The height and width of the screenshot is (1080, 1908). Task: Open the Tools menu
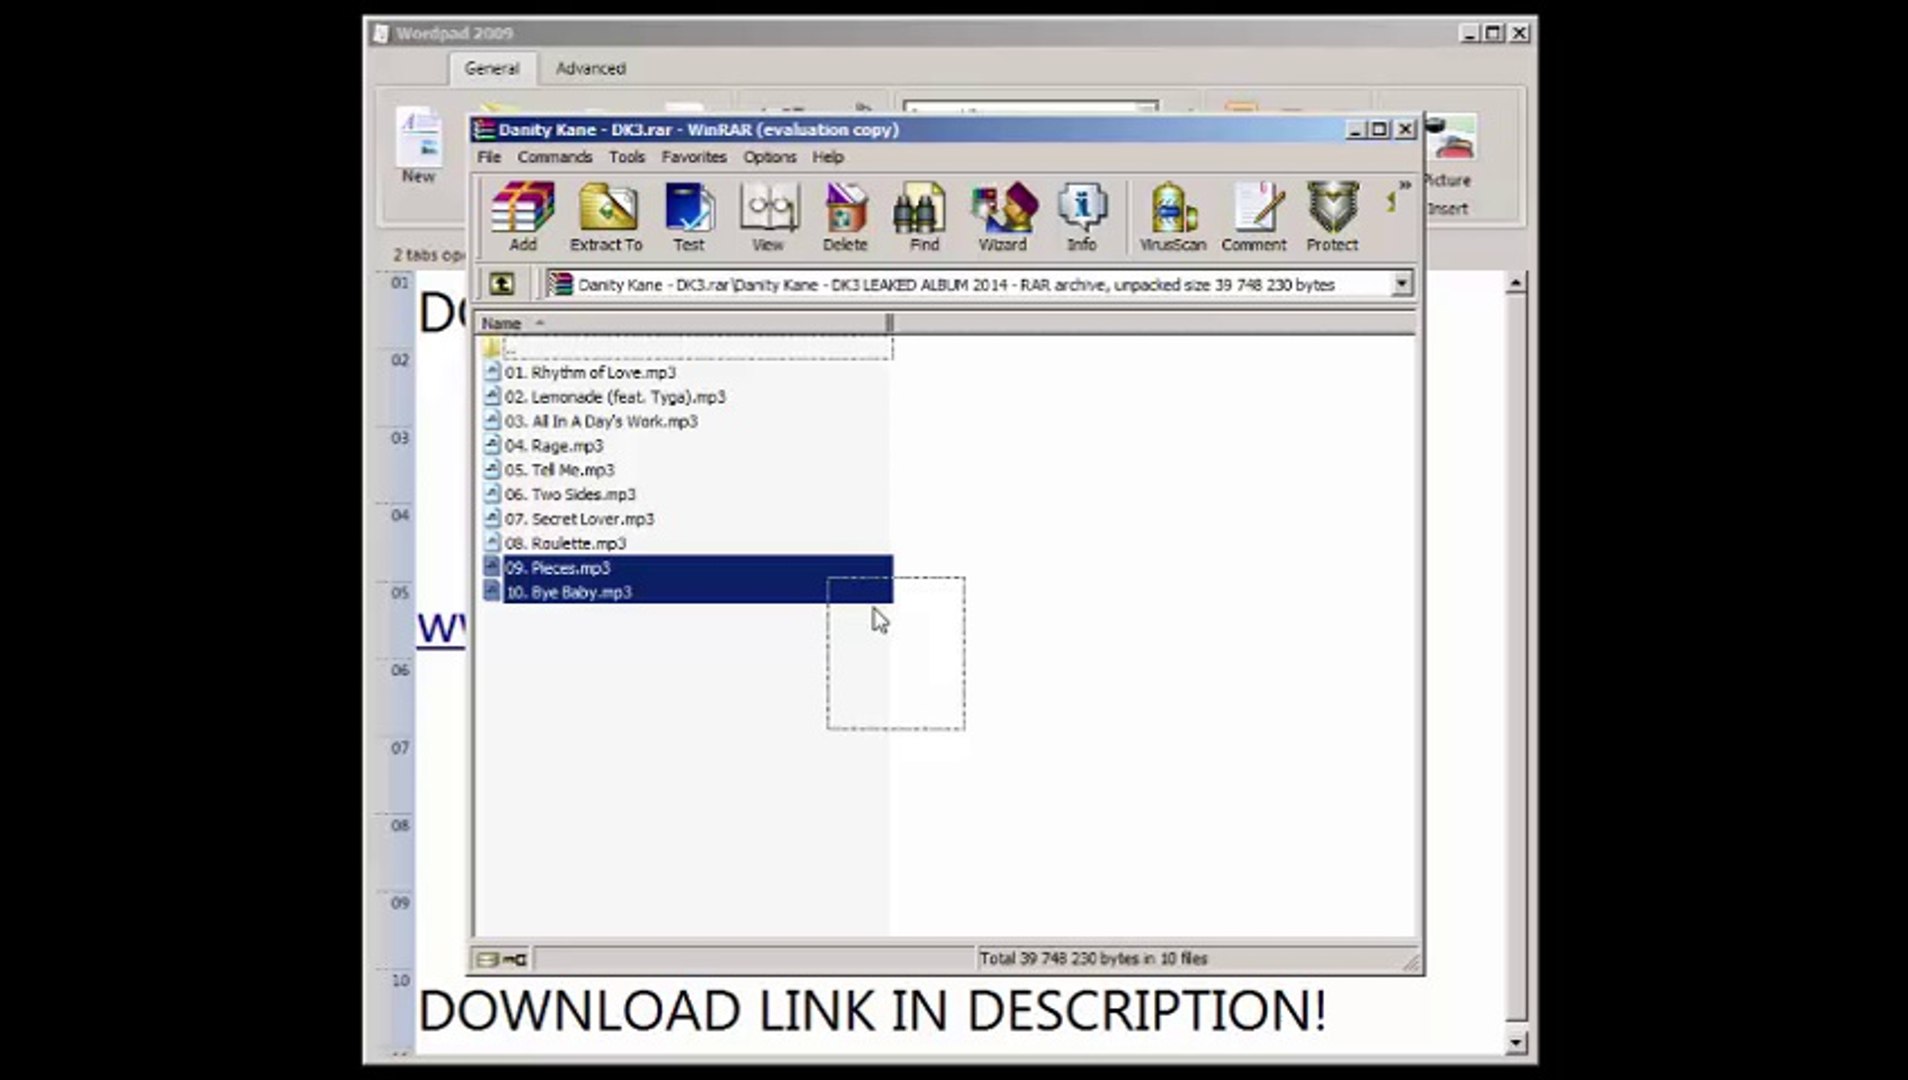(x=627, y=157)
